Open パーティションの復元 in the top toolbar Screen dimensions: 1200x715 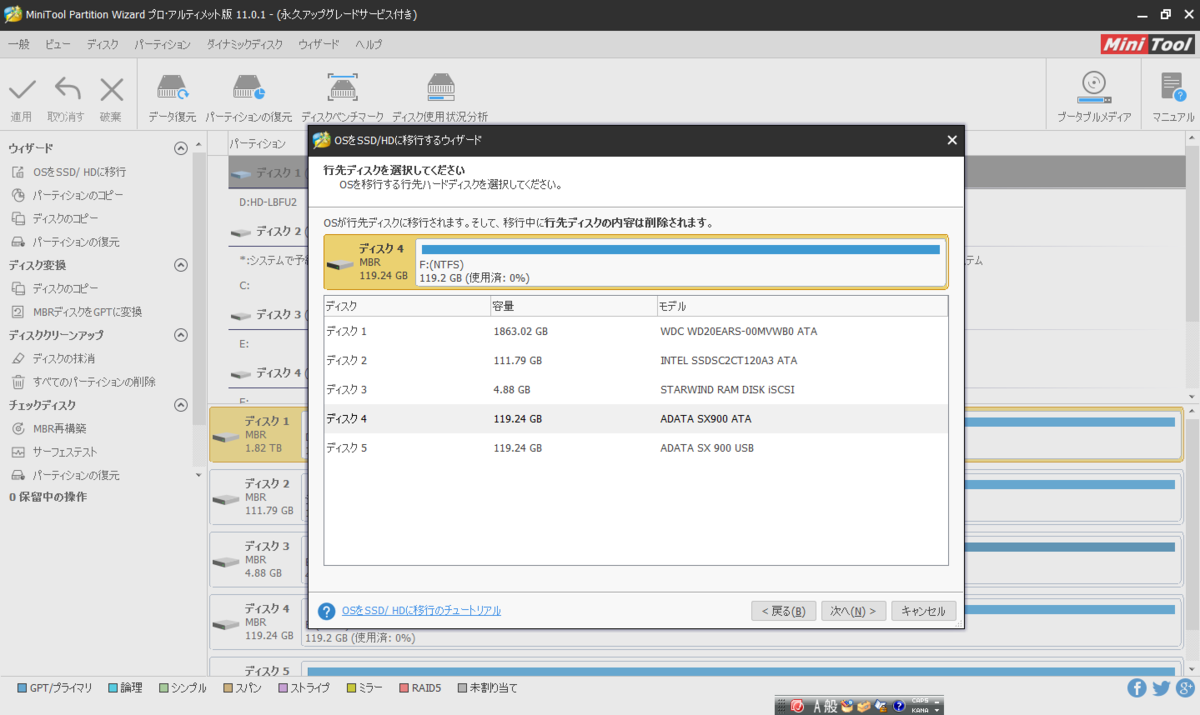click(x=249, y=98)
